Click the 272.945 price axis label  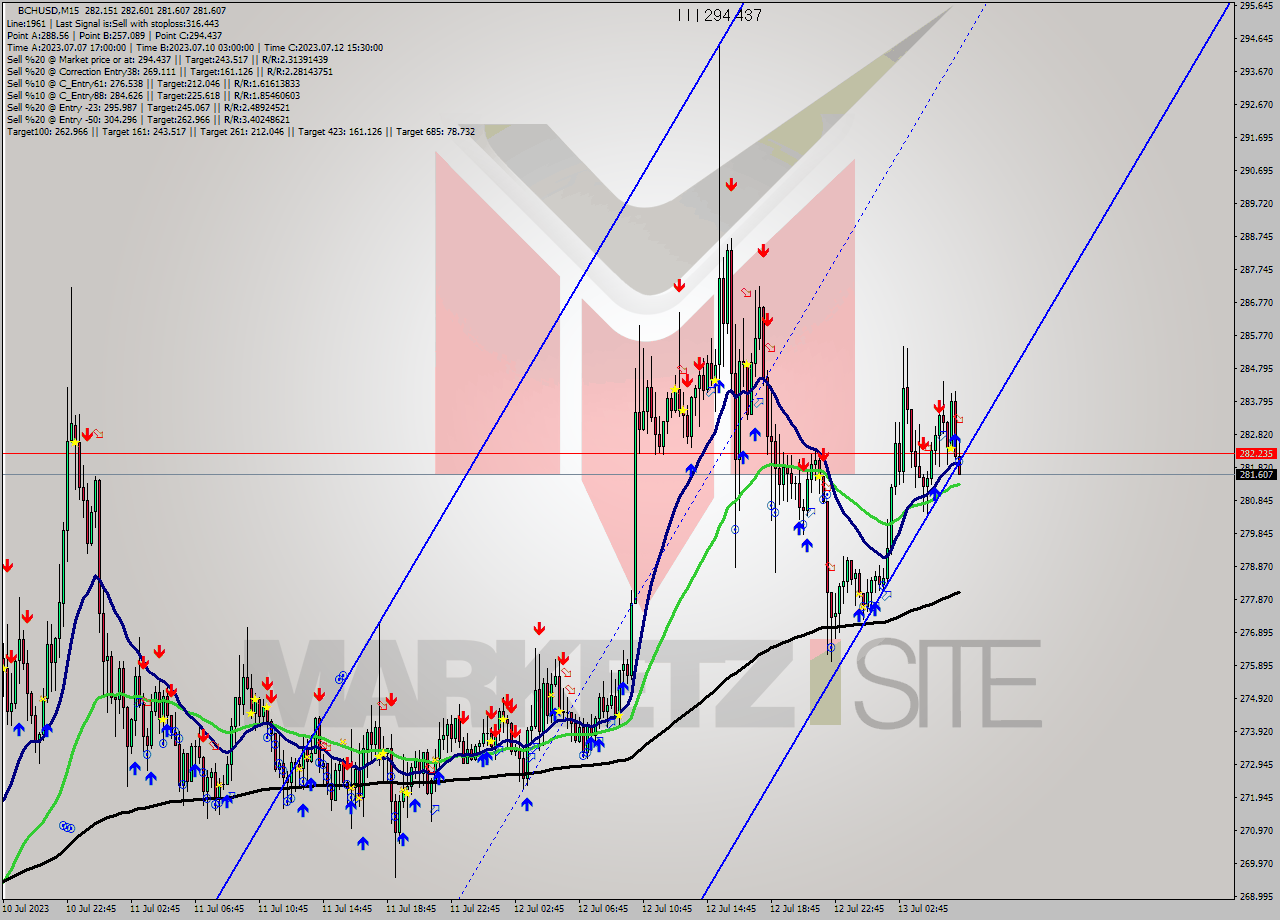point(1257,765)
